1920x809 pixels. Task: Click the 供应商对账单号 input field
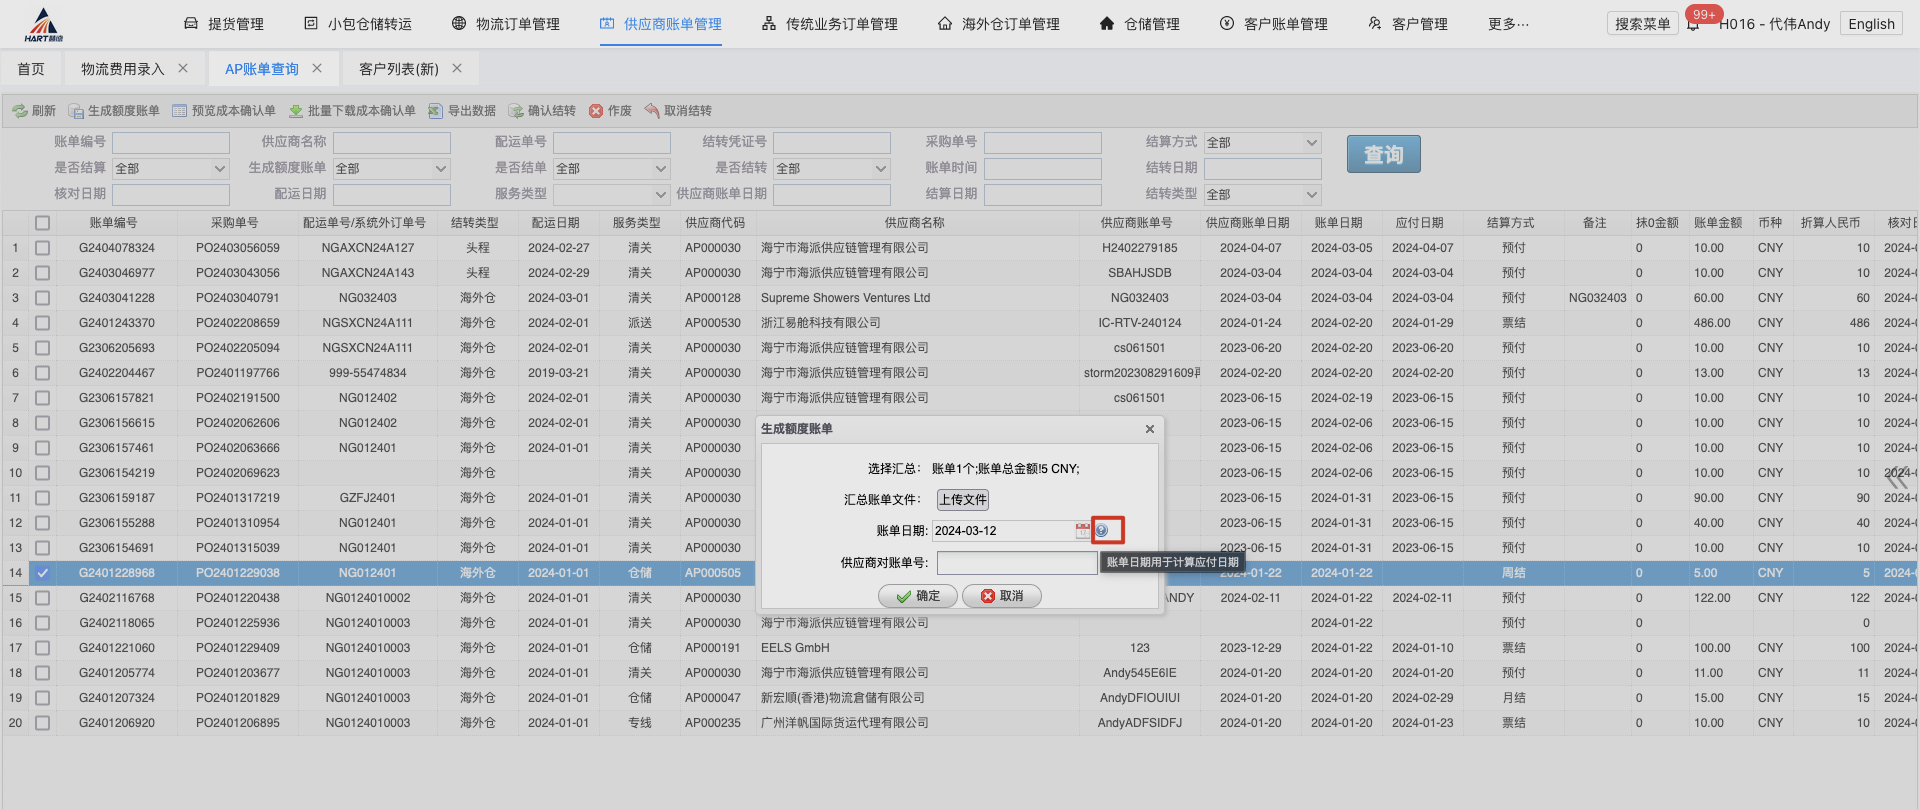[1016, 563]
